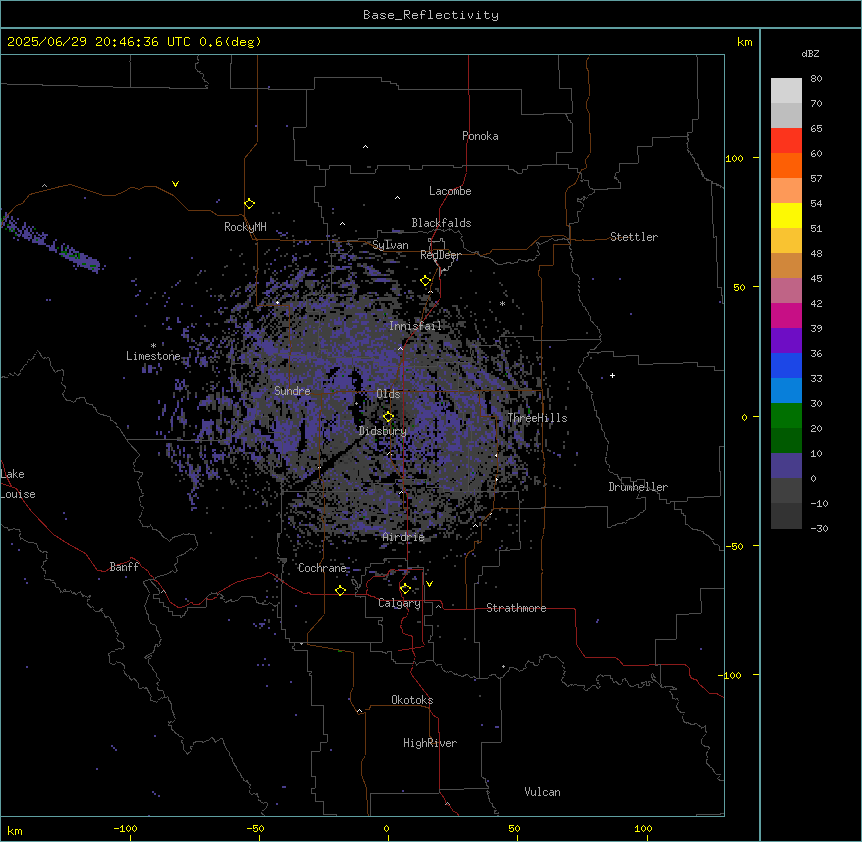
Task: Click the blue 36–33 dBZ legend swatch
Action: pos(786,365)
